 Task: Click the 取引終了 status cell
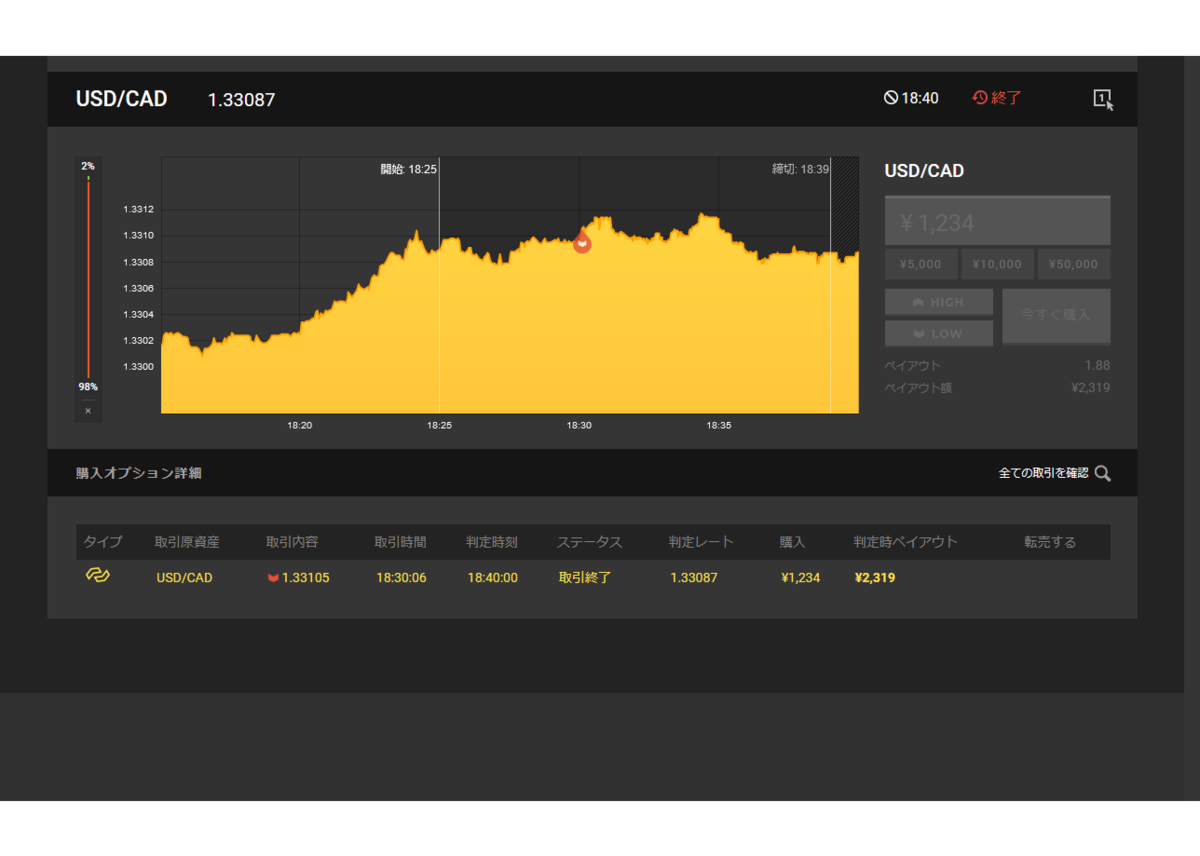(x=584, y=578)
